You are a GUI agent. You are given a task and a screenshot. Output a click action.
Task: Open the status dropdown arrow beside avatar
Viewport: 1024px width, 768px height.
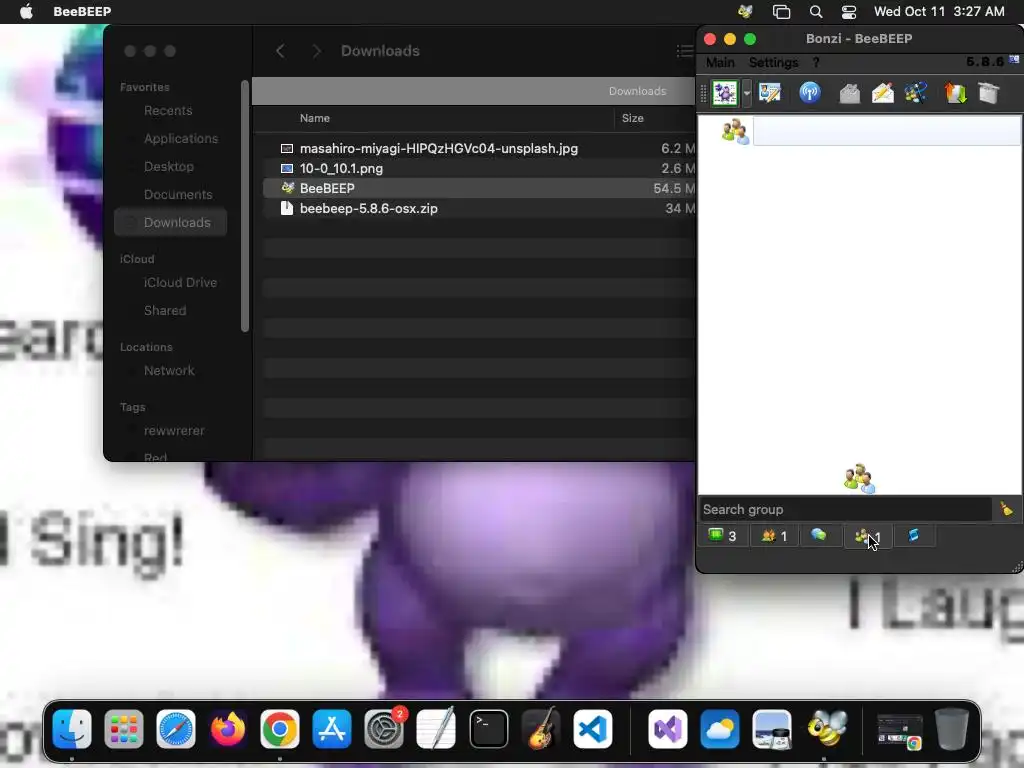(746, 93)
